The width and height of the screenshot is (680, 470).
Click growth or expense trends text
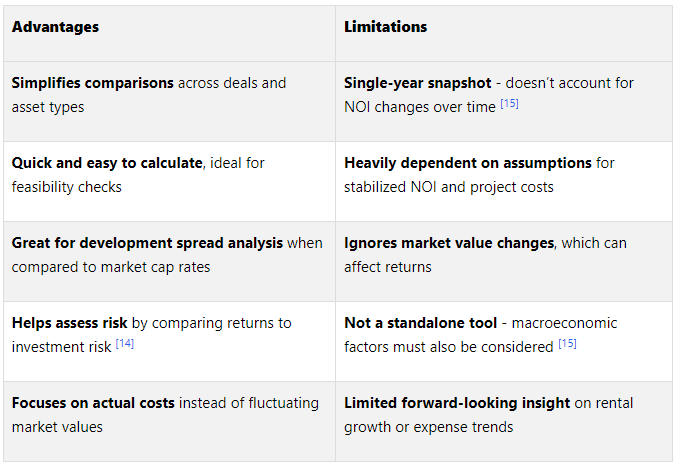coord(428,427)
